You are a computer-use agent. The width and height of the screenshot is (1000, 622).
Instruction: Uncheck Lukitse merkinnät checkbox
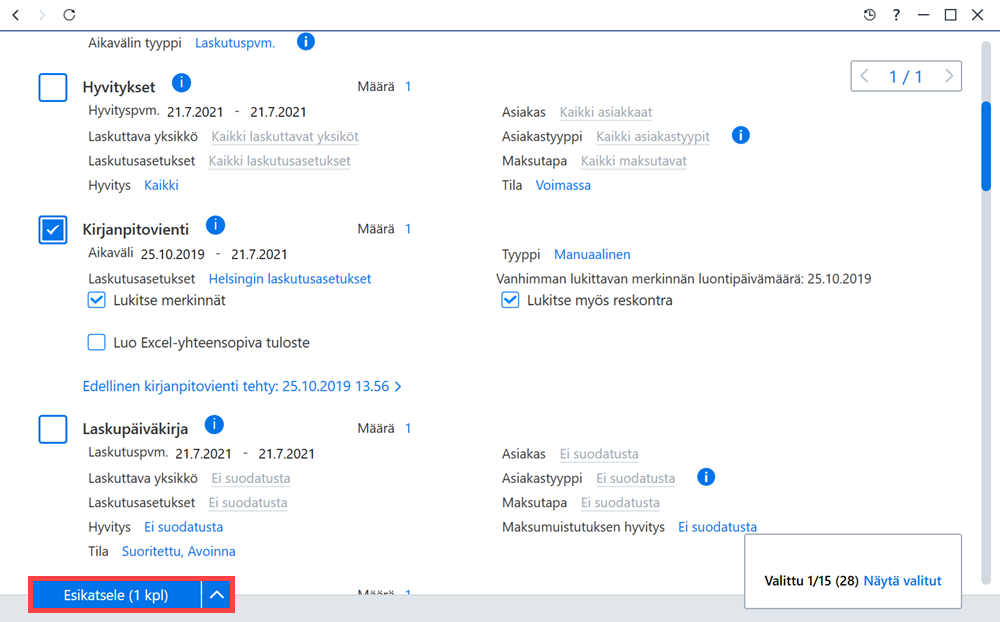click(x=96, y=300)
